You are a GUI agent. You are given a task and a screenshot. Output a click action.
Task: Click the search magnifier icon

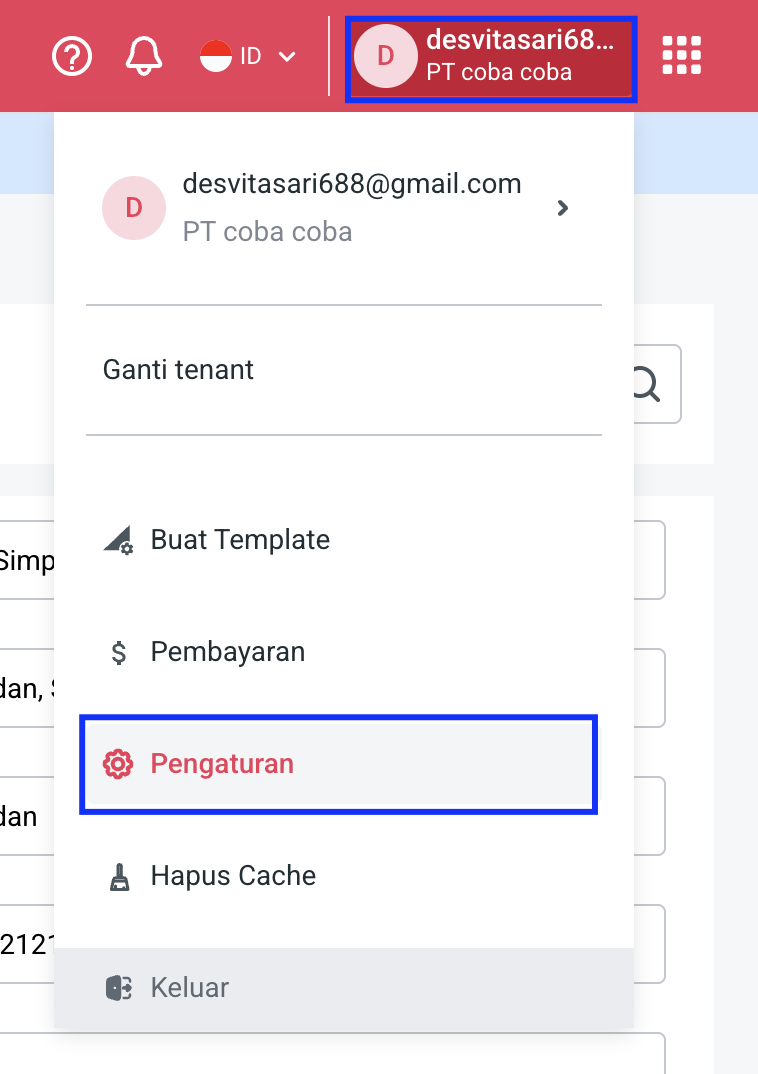647,384
